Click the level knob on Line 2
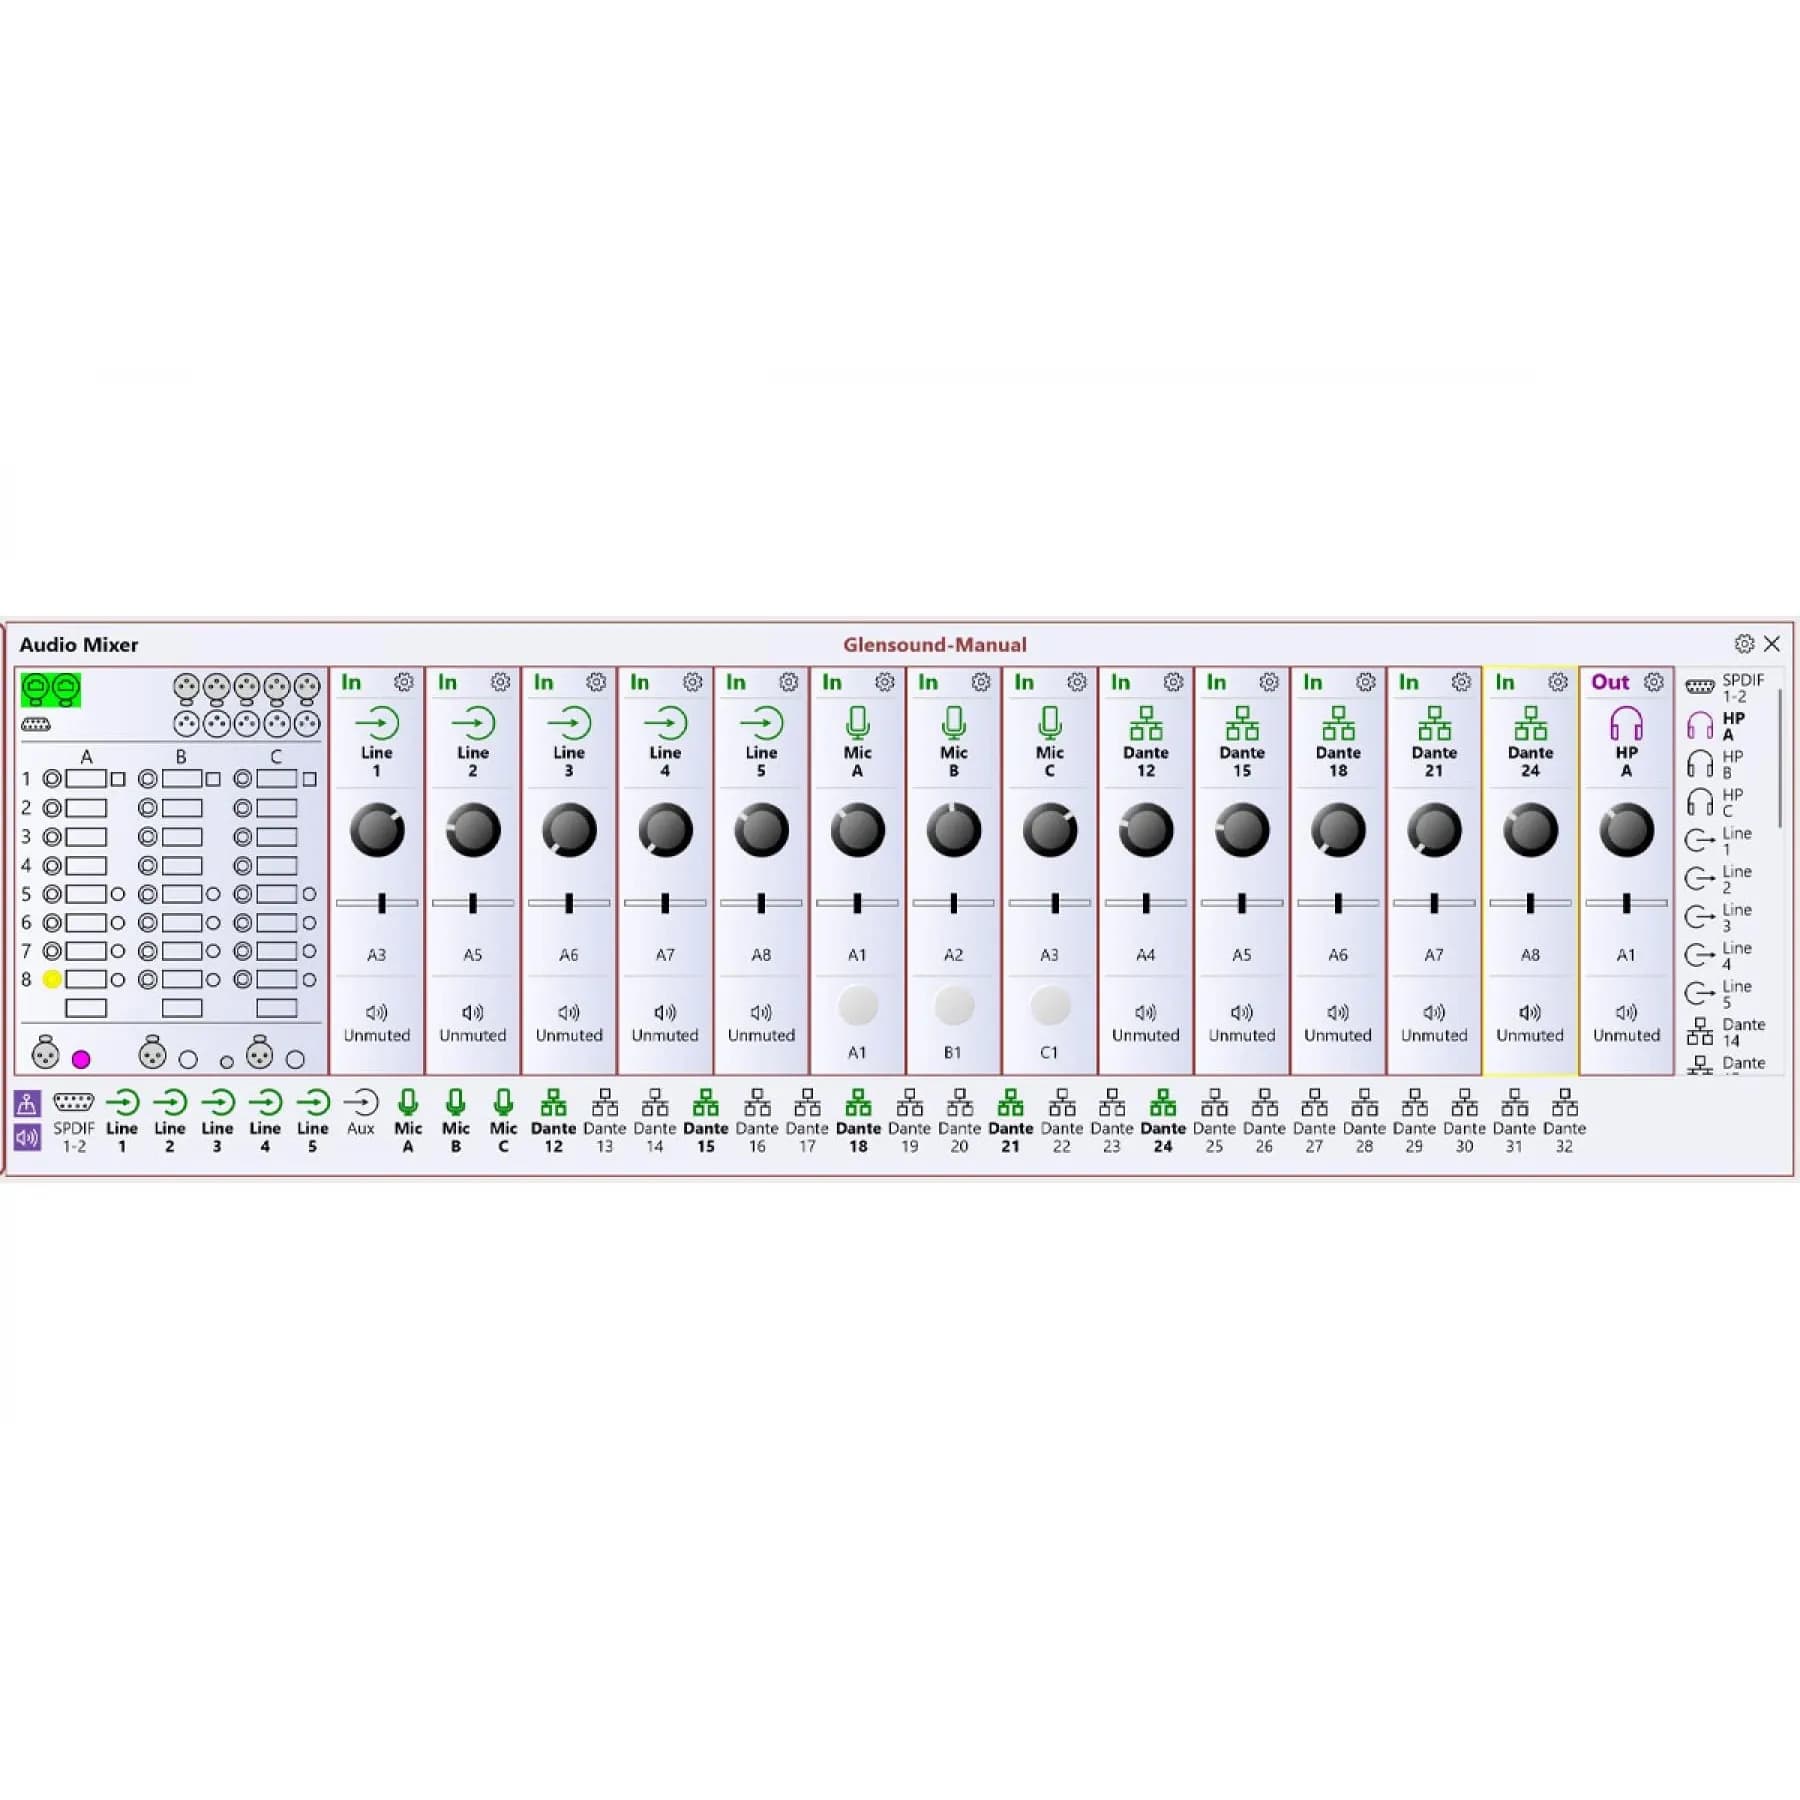 473,830
